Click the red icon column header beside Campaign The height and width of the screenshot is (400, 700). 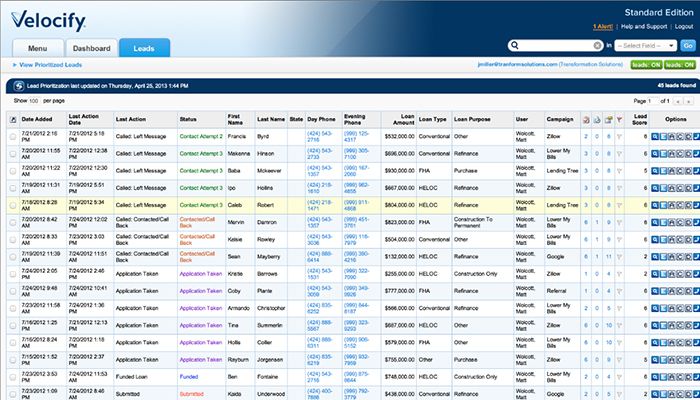[x=586, y=120]
